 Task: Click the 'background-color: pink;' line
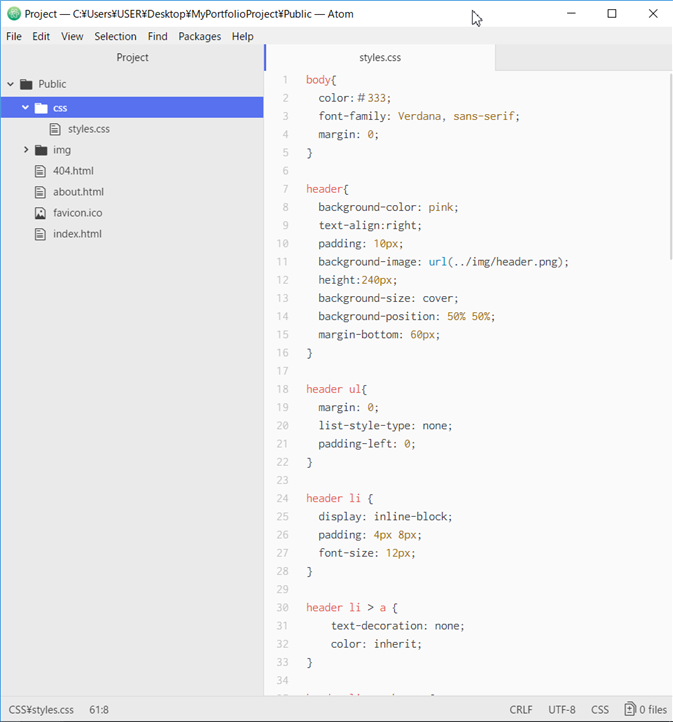tap(388, 207)
